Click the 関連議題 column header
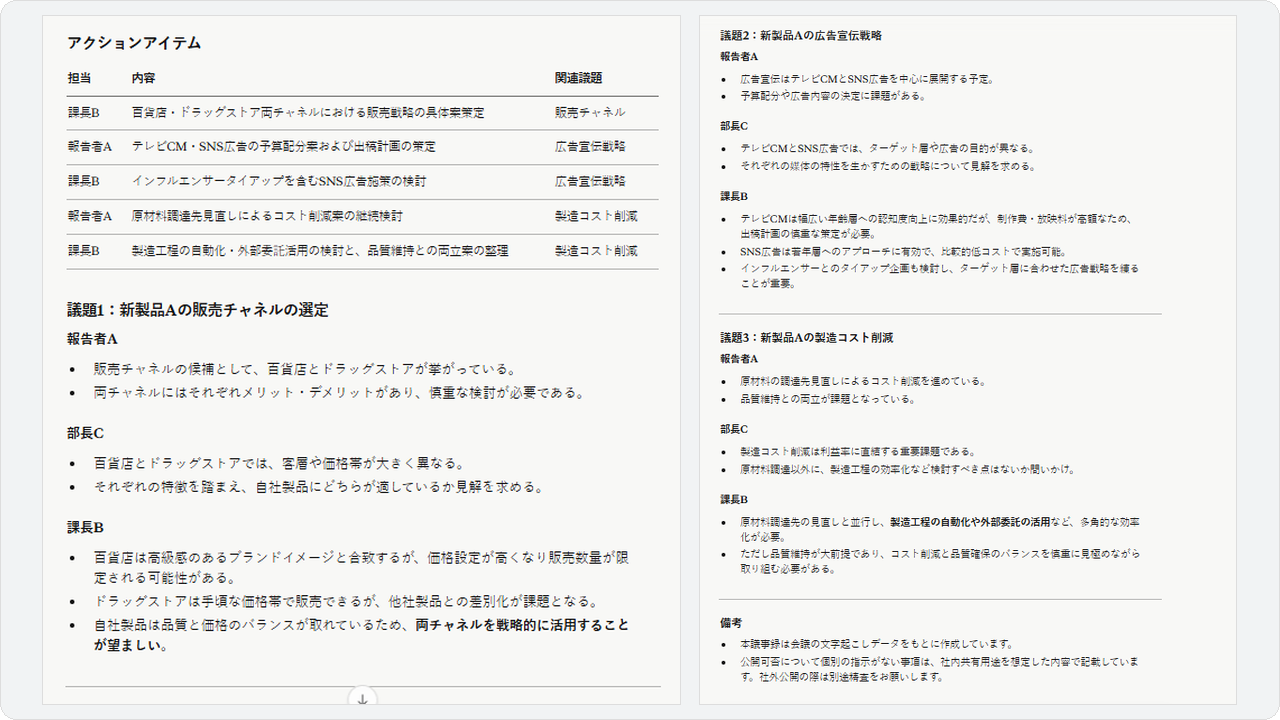The height and width of the screenshot is (720, 1280). click(x=579, y=78)
